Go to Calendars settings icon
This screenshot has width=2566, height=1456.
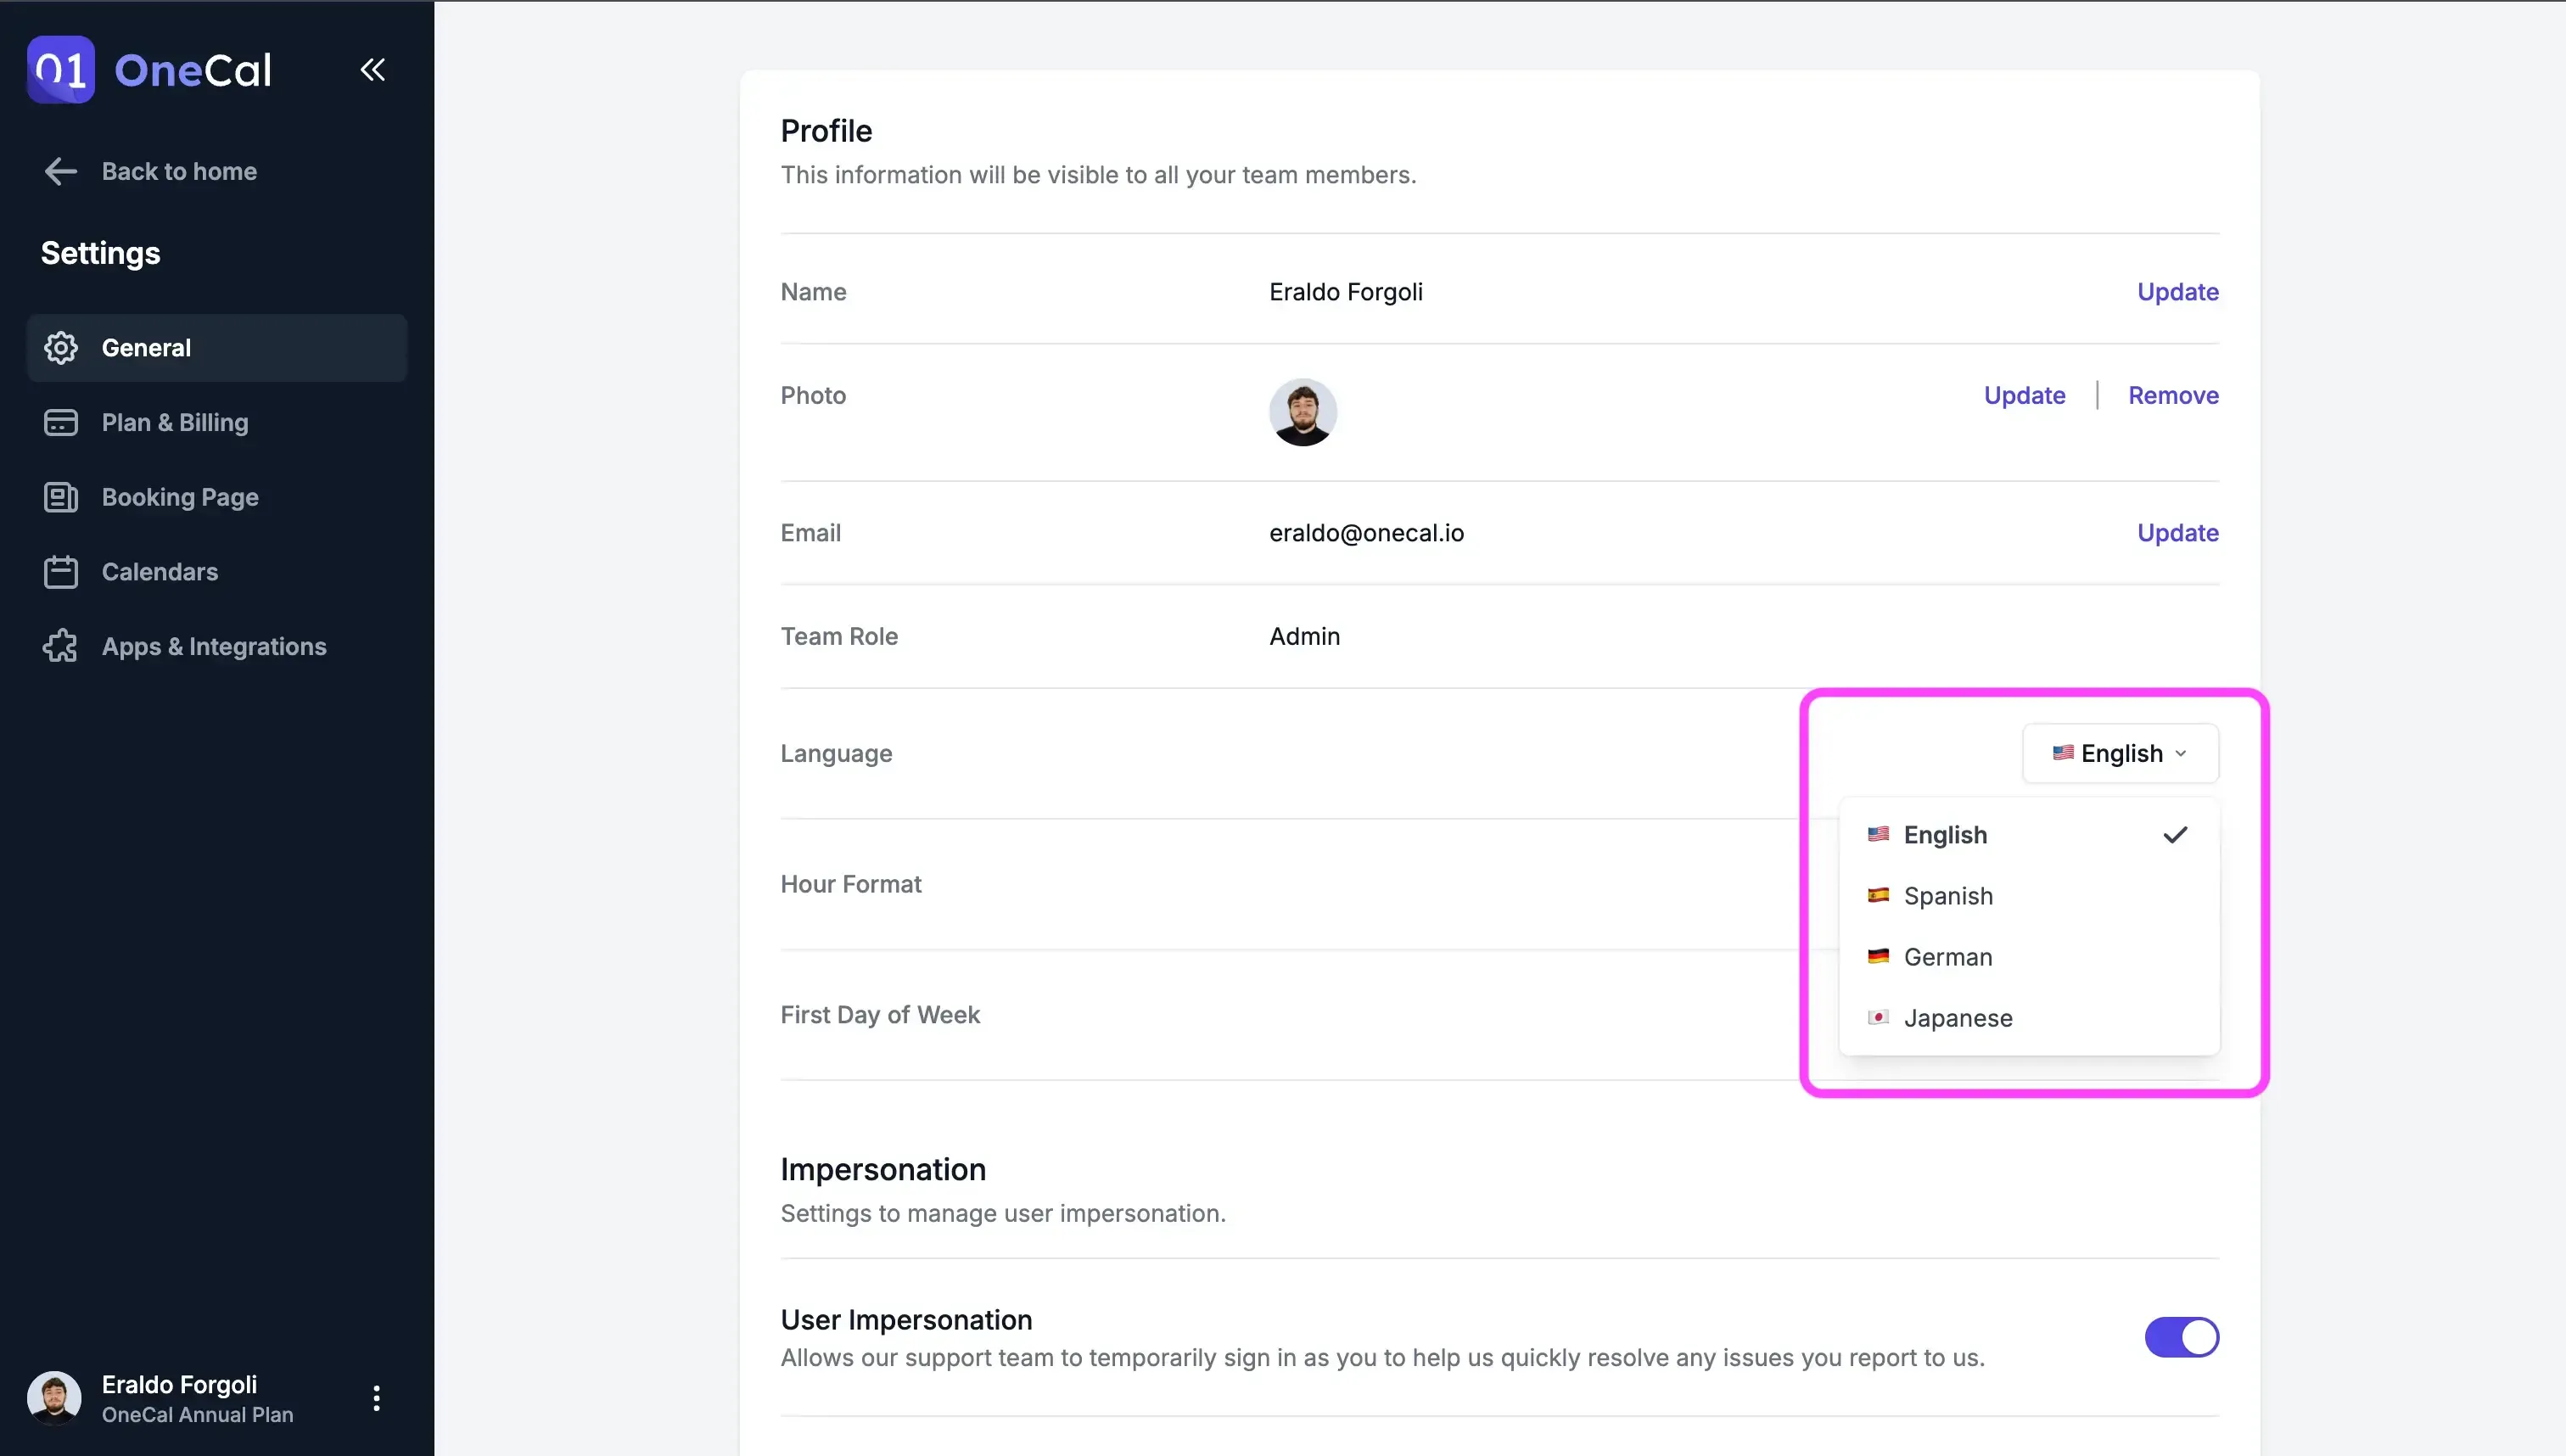click(x=60, y=572)
